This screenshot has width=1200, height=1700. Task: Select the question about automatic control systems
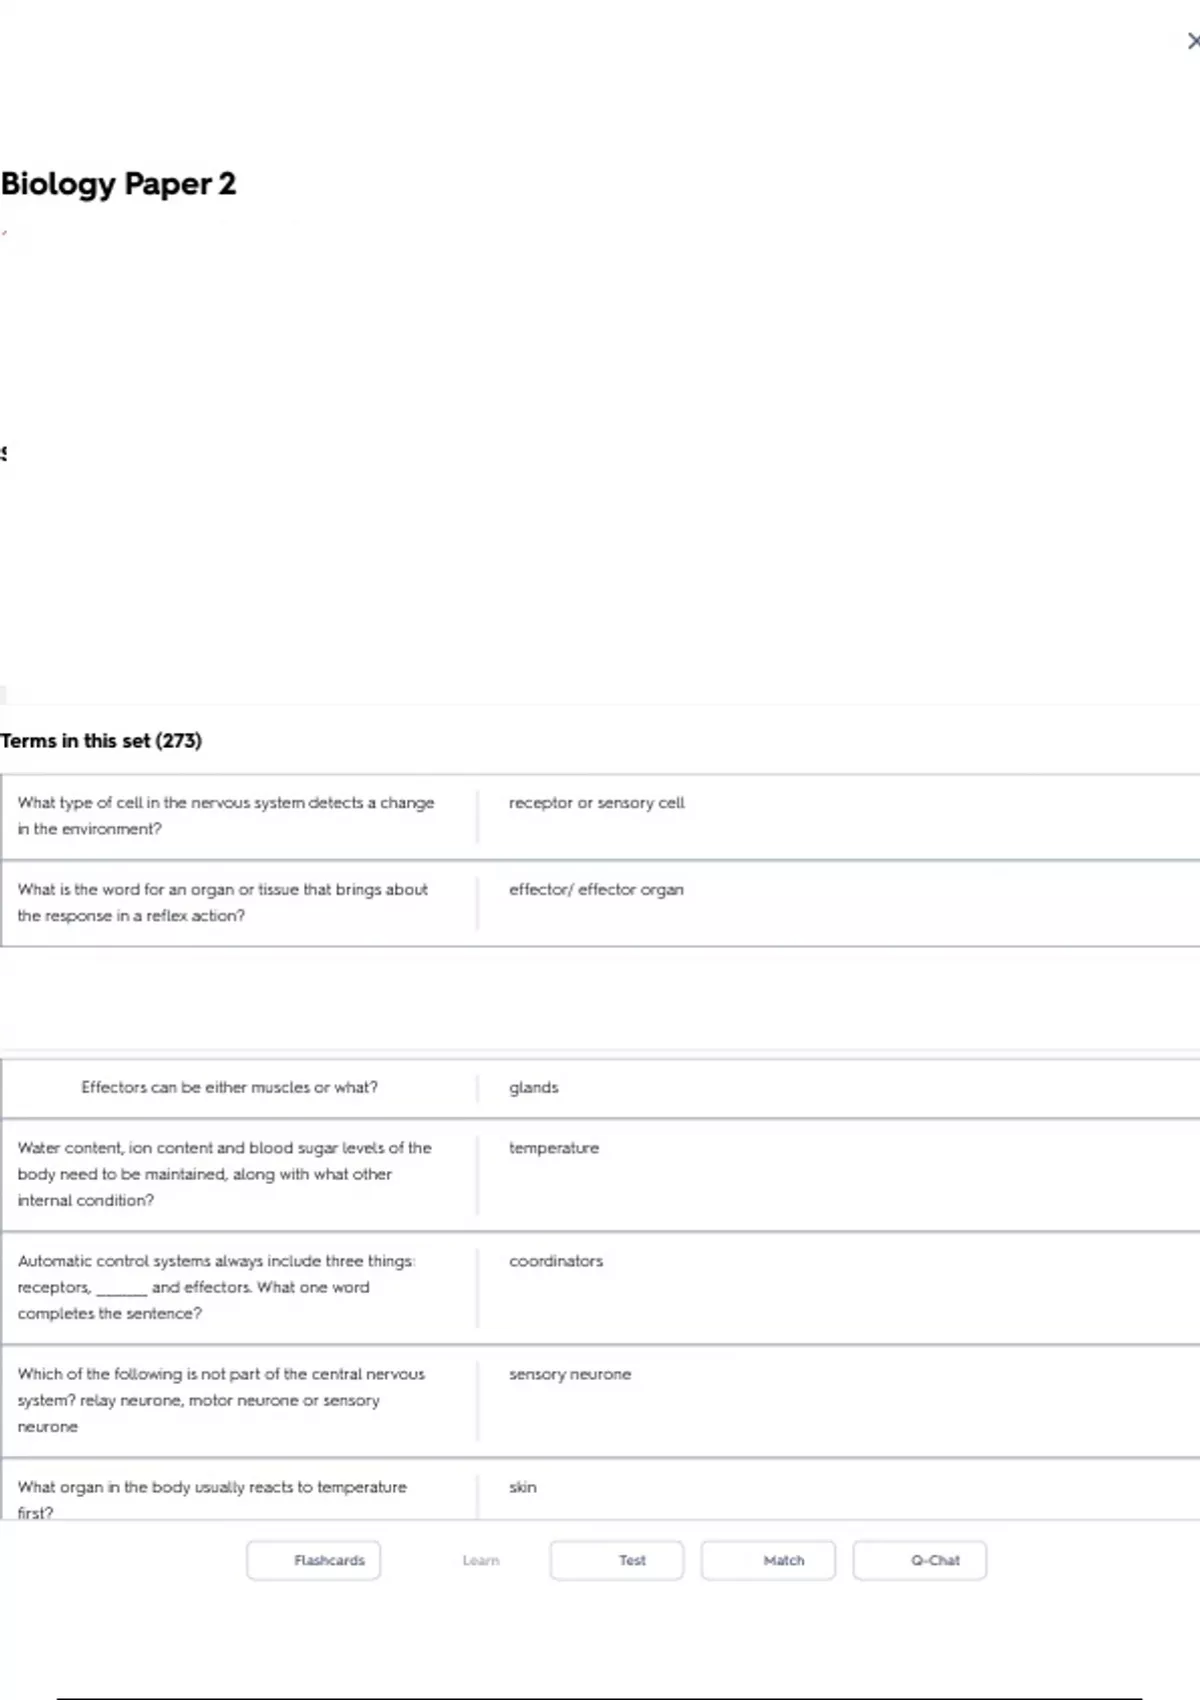point(216,1287)
